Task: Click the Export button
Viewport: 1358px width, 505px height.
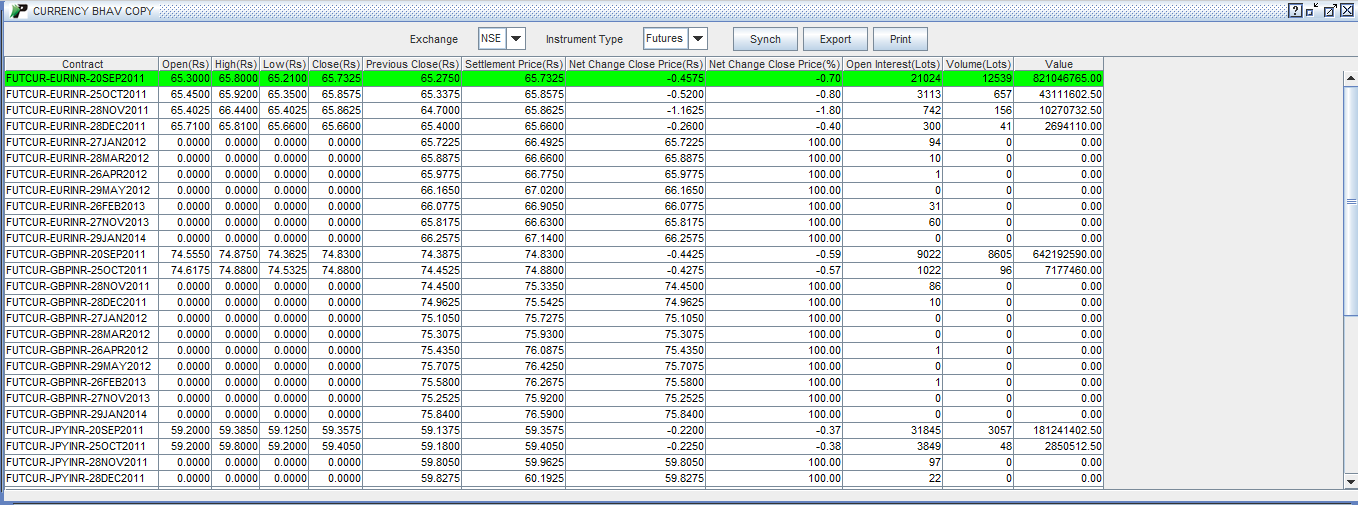Action: [x=835, y=39]
